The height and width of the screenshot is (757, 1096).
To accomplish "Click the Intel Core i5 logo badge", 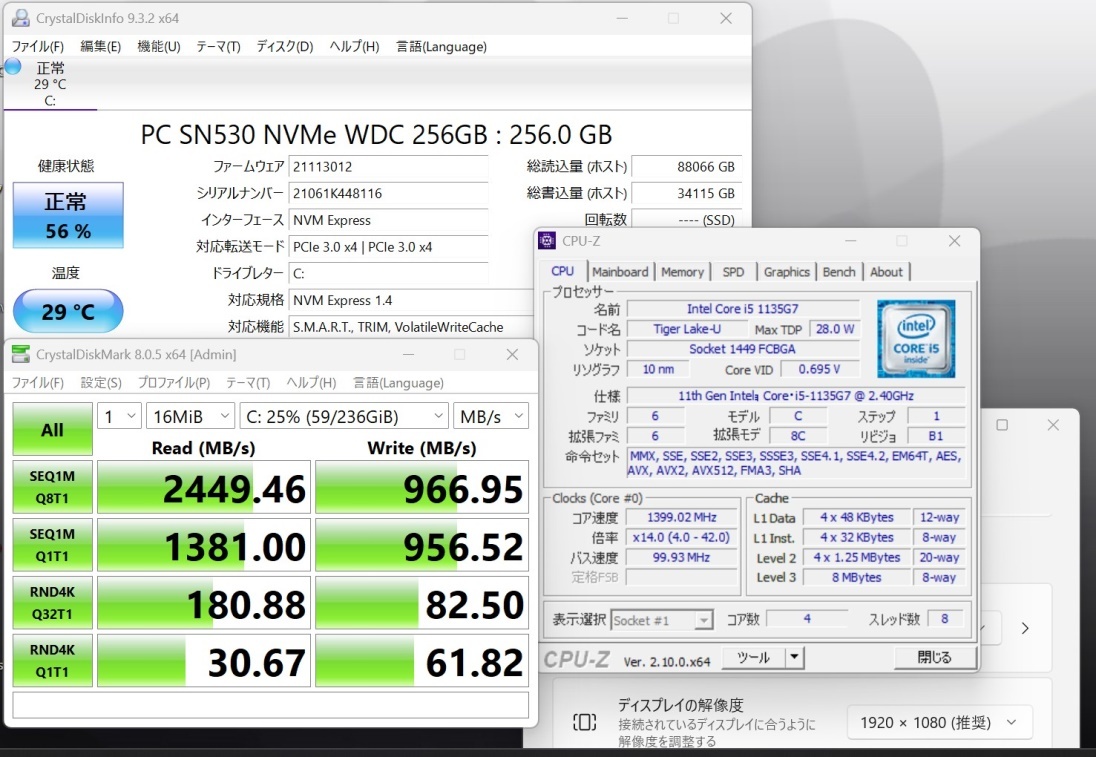I will coord(916,339).
